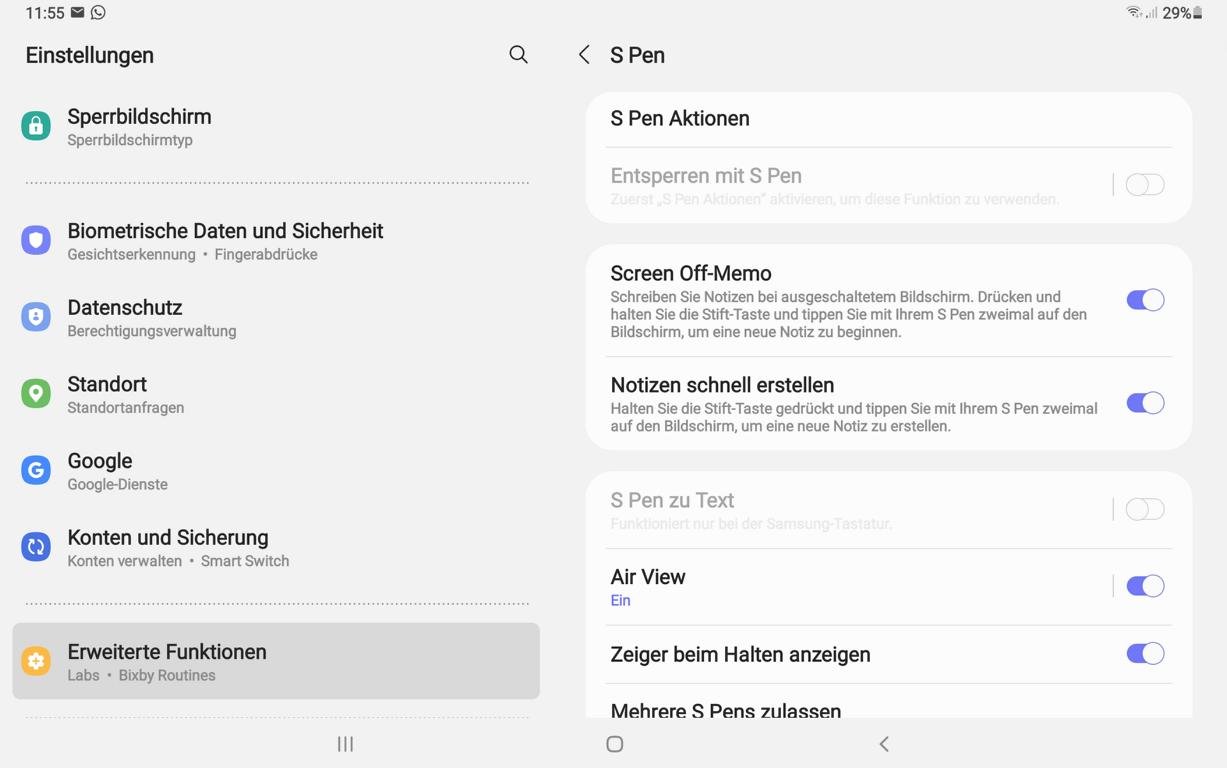Tap the WhatsApp notification icon
Viewport: 1227px width, 768px height.
[98, 13]
